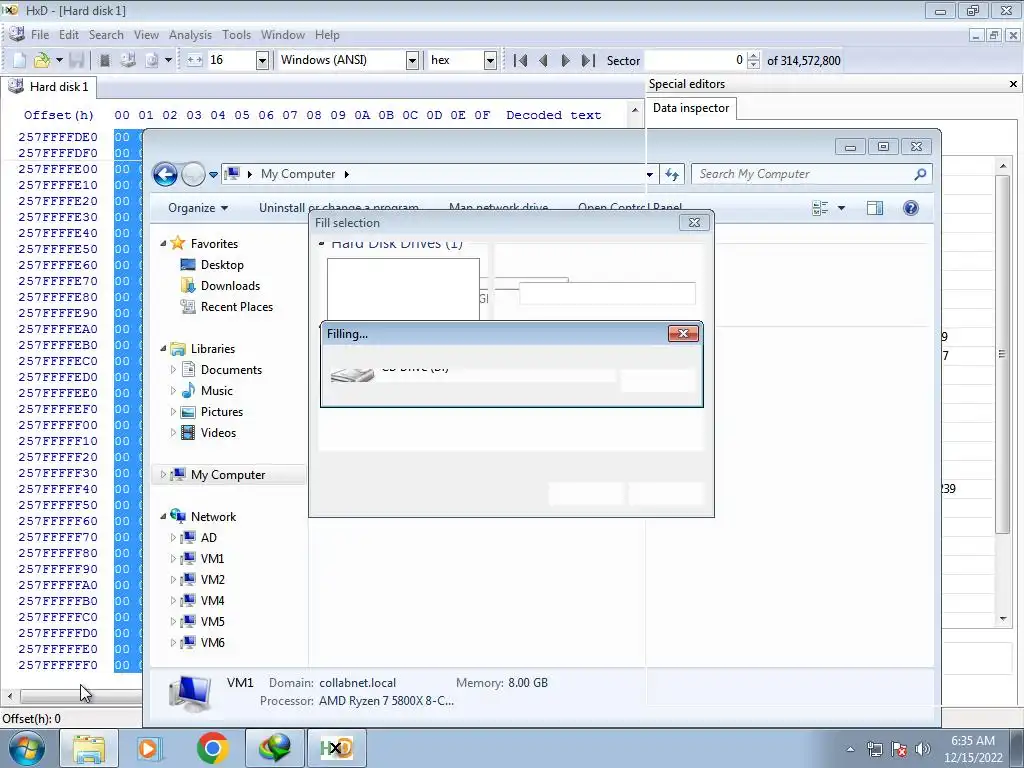Click the bytes-per-row width icon
Screen dimensions: 1024x768
(x=195, y=60)
